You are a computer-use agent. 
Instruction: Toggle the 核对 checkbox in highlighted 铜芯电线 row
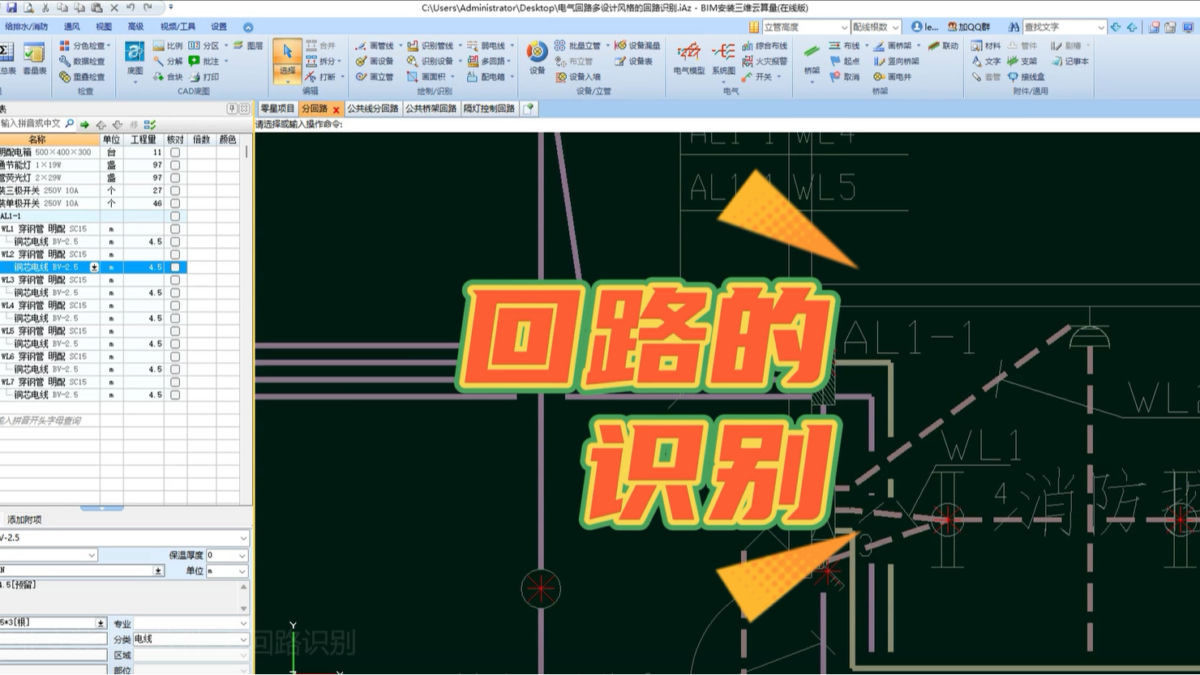point(175,267)
